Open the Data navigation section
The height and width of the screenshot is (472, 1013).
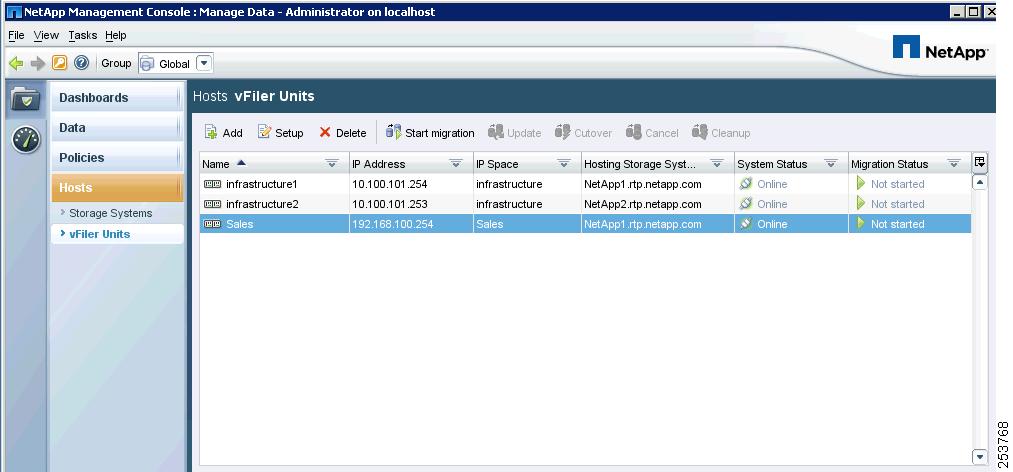(x=117, y=128)
